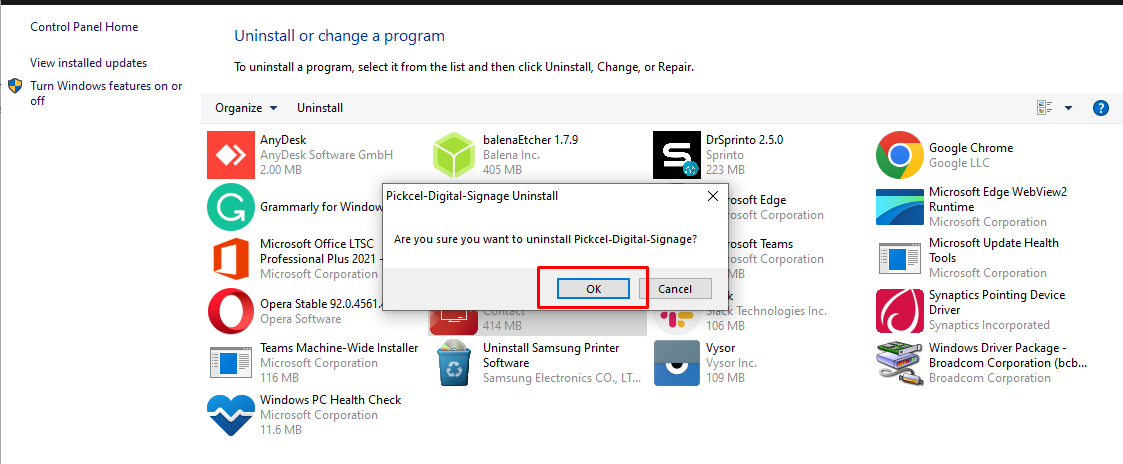Screen dimensions: 1123x464
Task: Select Uninstall Samsung Printer Software text
Action: tap(551, 355)
